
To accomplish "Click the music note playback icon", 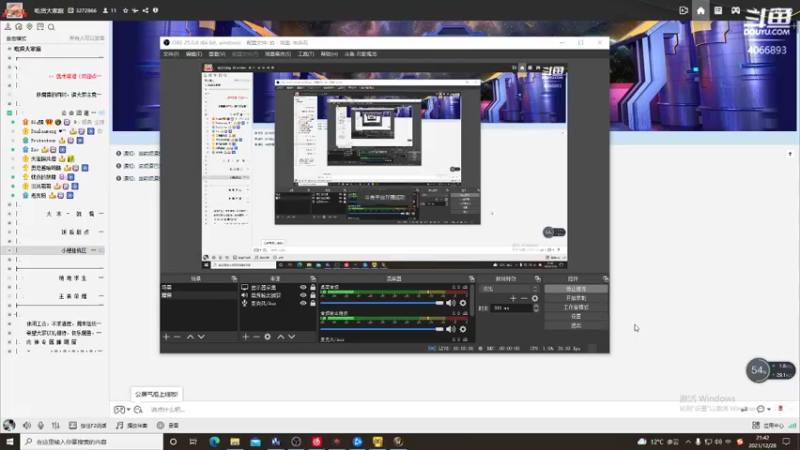I will tap(119, 425).
